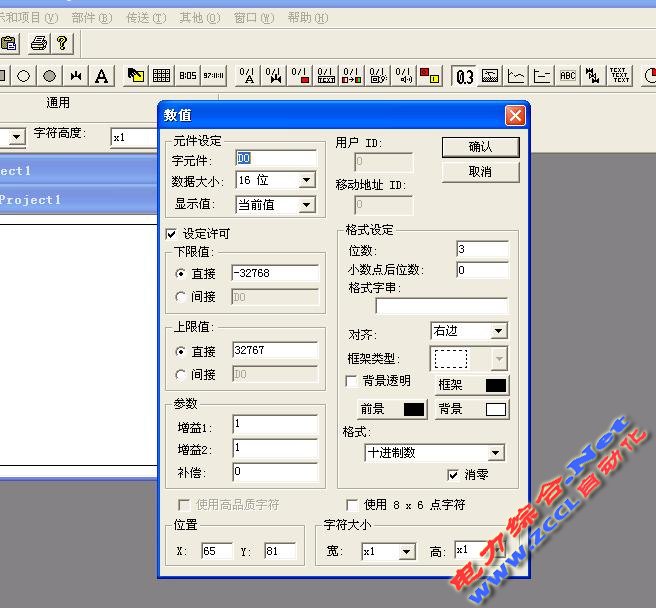Click the yellow question mark help icon

coord(62,43)
